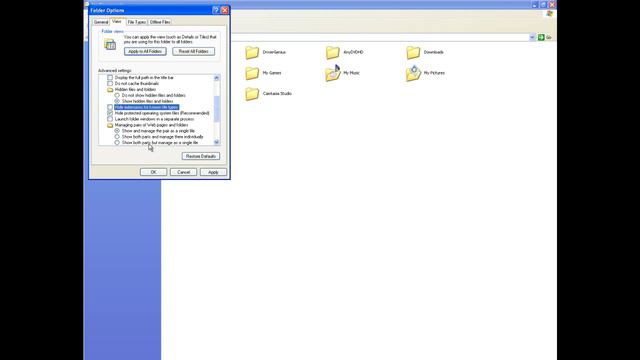Click the Windows flag logo in Explorer
The height and width of the screenshot is (360, 640).
[x=549, y=14]
